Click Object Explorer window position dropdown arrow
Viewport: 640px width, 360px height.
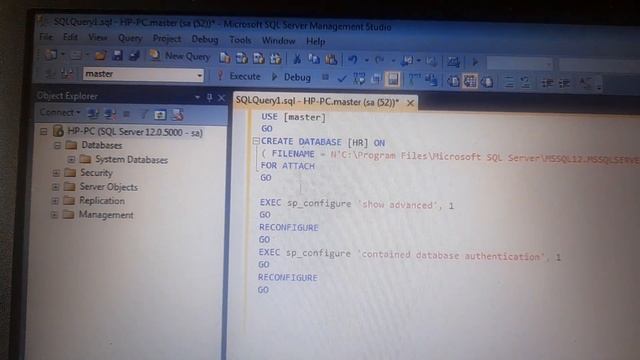point(198,97)
